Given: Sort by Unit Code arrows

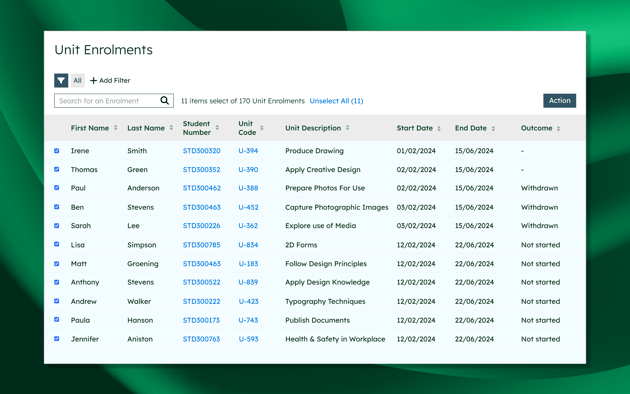Looking at the screenshot, I should pos(262,128).
